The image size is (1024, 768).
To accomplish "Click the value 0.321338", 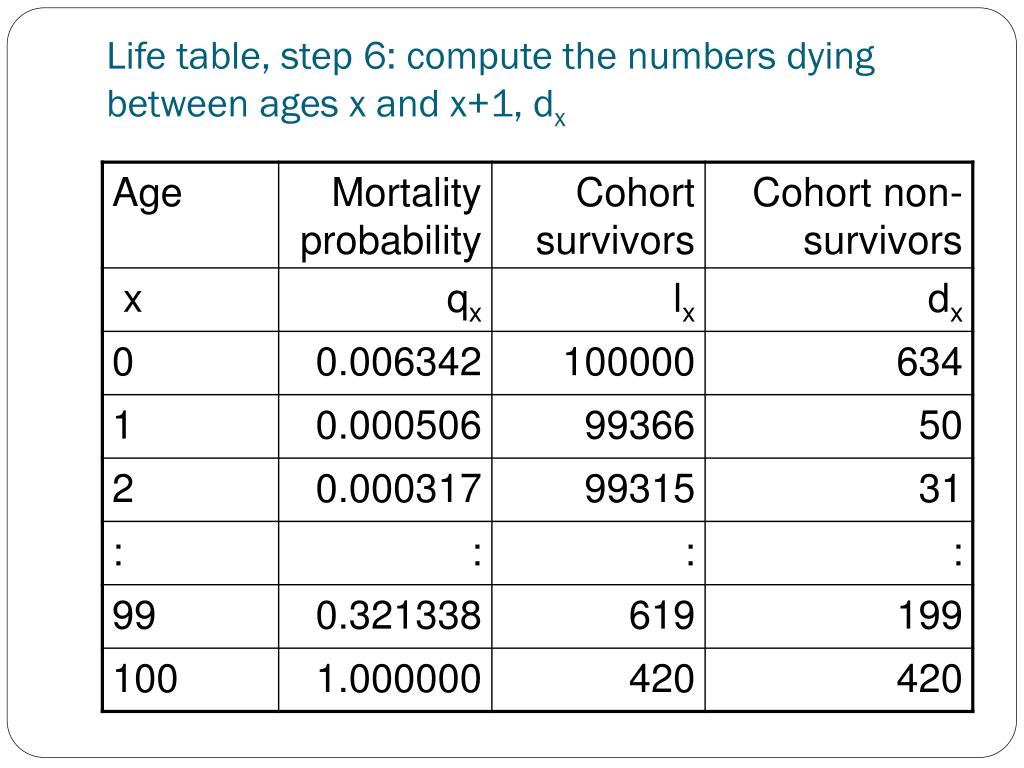I will 398,616.
